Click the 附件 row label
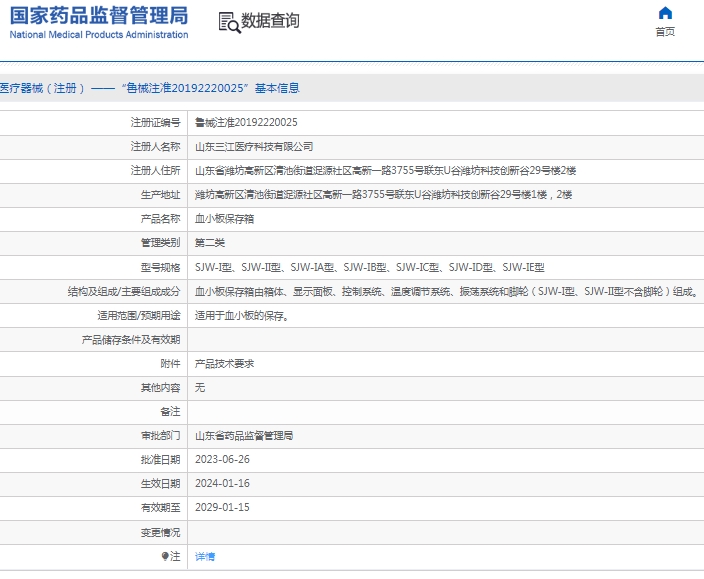 170,364
